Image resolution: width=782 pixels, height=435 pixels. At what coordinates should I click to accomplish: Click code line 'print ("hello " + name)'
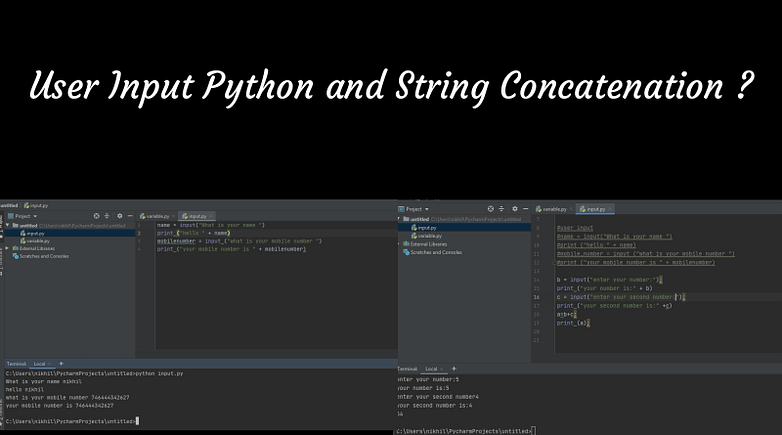coord(194,233)
